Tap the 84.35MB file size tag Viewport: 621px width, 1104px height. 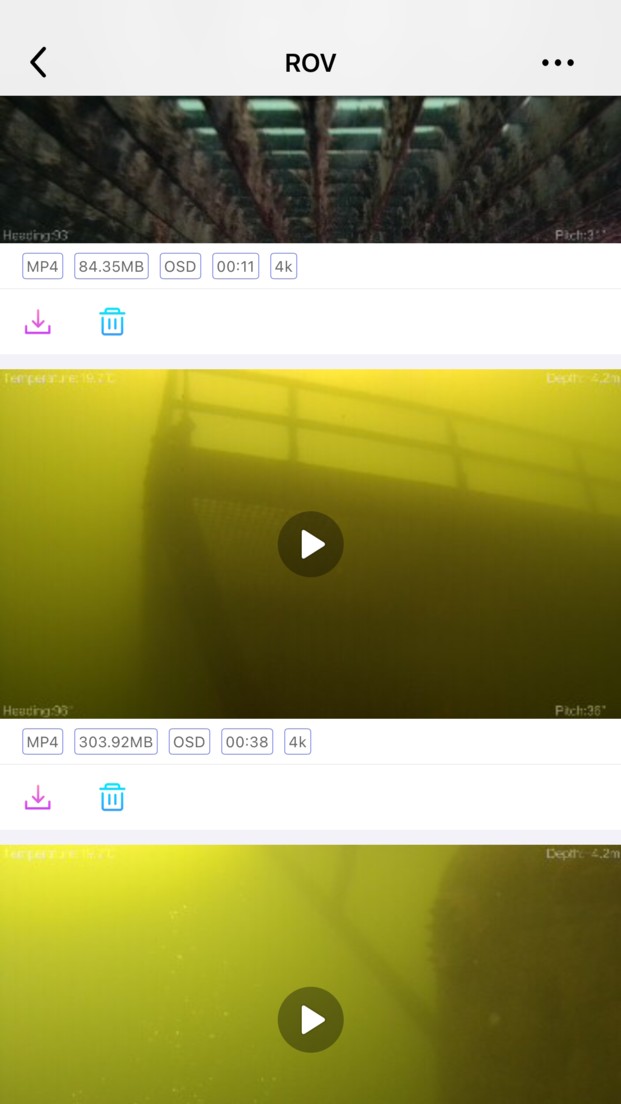[111, 266]
